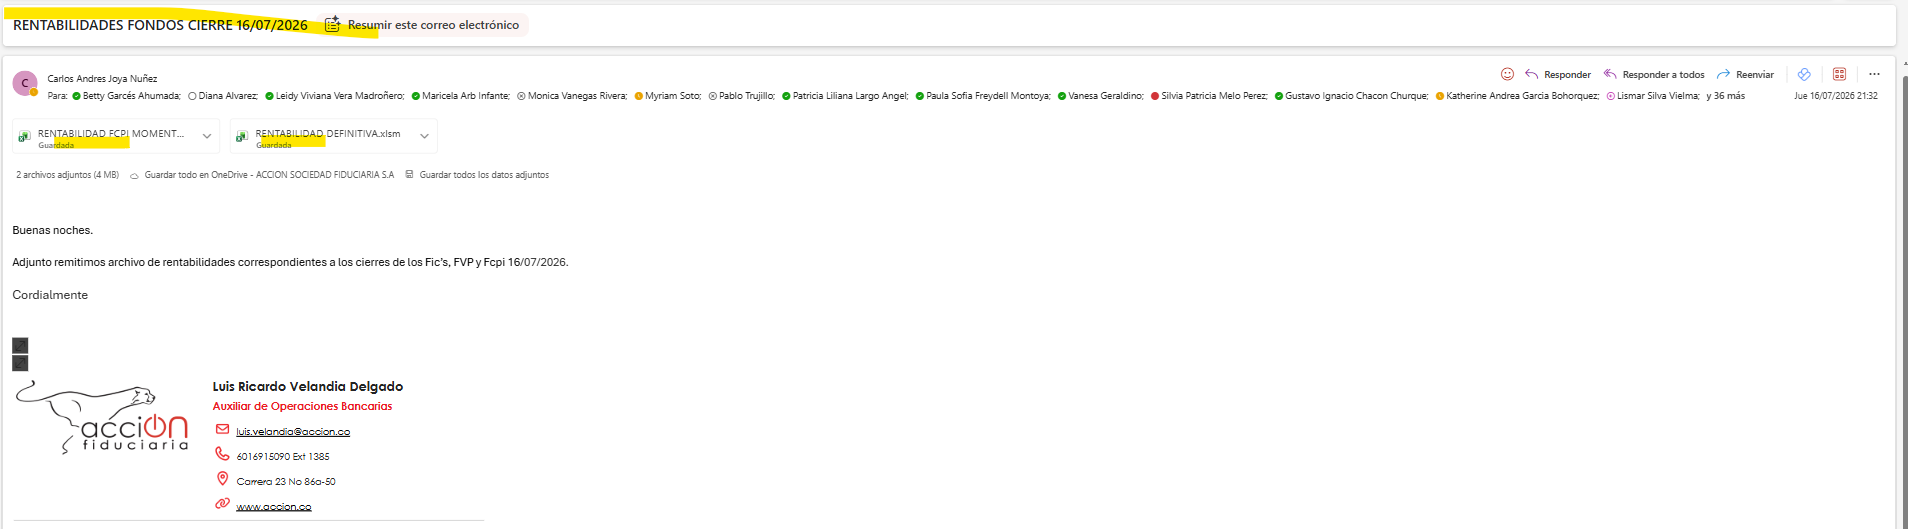Open the red apps grid icon
Viewport: 1908px width, 529px height.
1839,74
